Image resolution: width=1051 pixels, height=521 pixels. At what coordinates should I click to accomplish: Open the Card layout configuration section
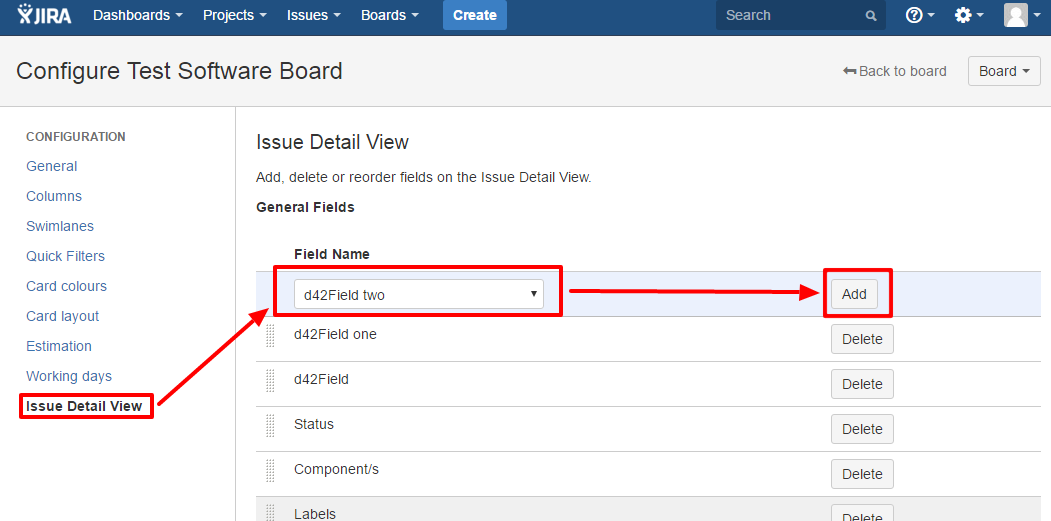click(x=62, y=316)
